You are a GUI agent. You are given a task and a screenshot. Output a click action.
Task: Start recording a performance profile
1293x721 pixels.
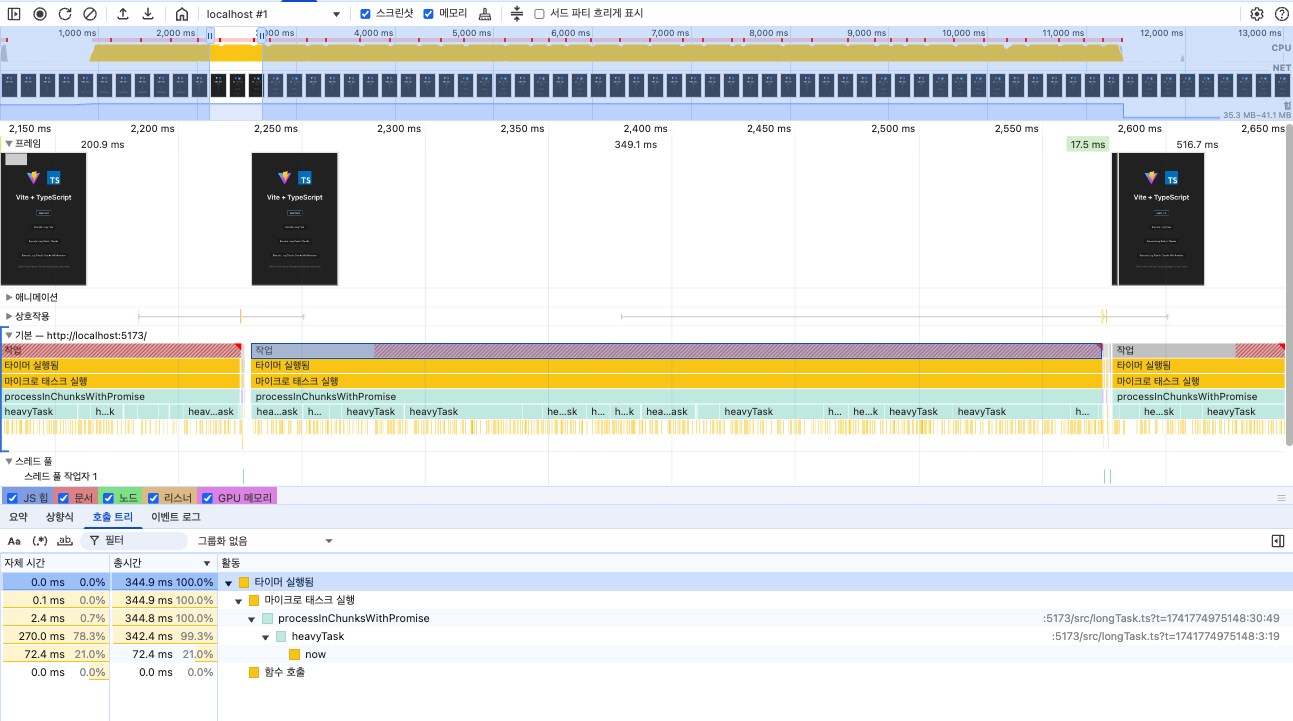40,14
